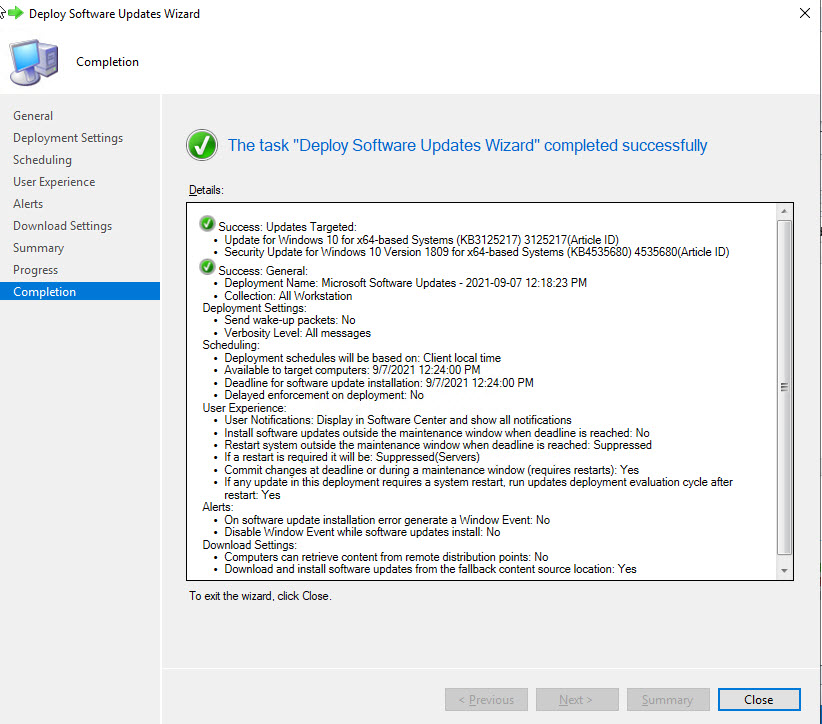Select Alerts in the wizard sidebar

coord(28,204)
